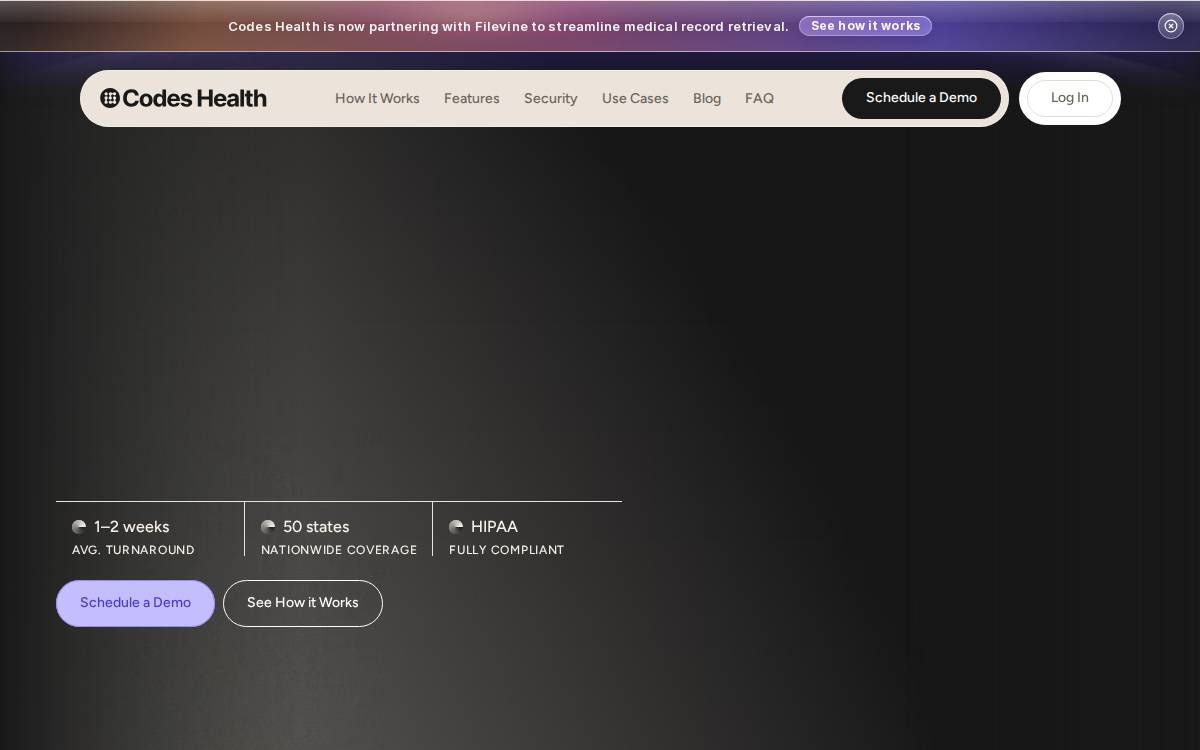
Task: Close the Filevine announcement banner
Action: coord(1171,26)
